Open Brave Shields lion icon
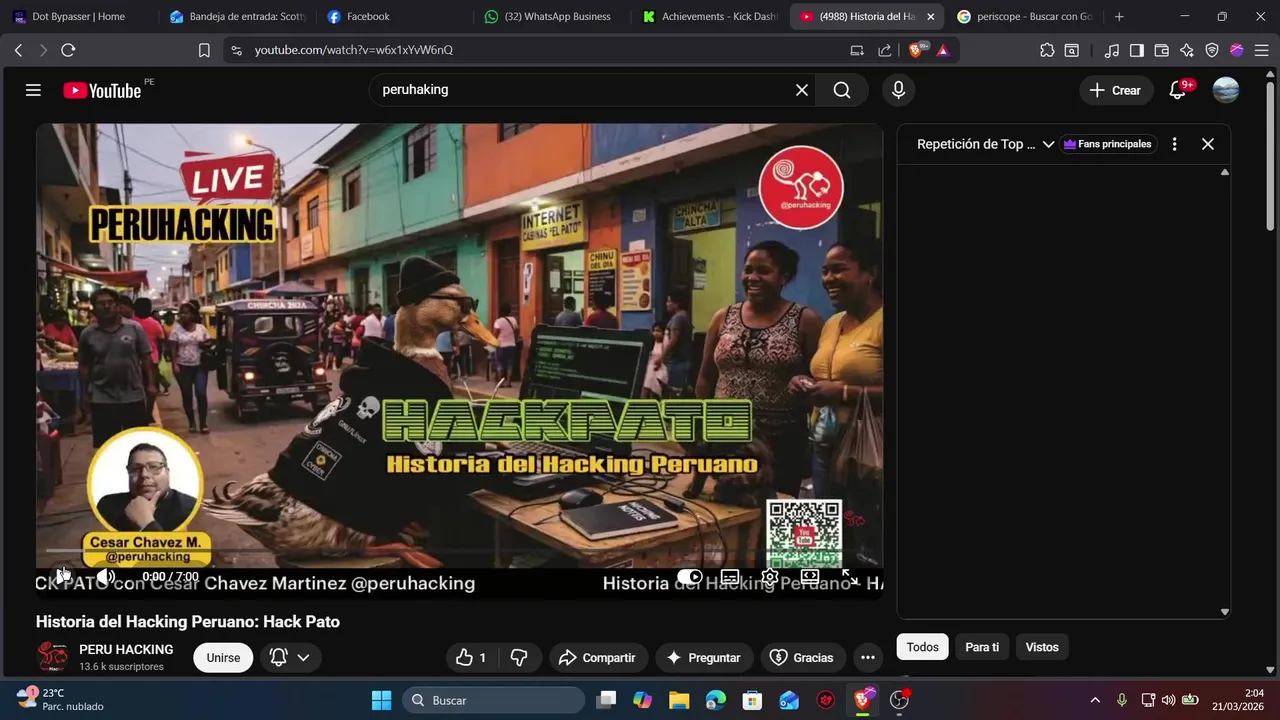The image size is (1280, 720). tap(917, 50)
